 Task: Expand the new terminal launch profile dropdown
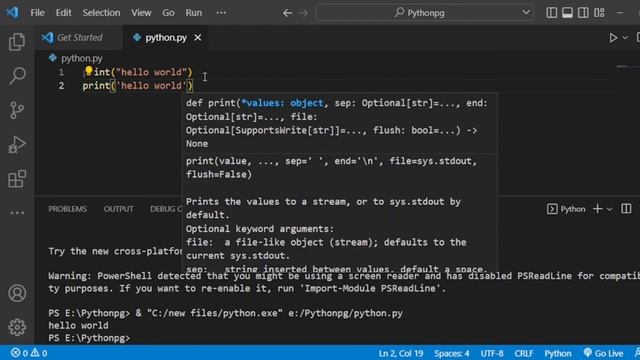click(609, 209)
